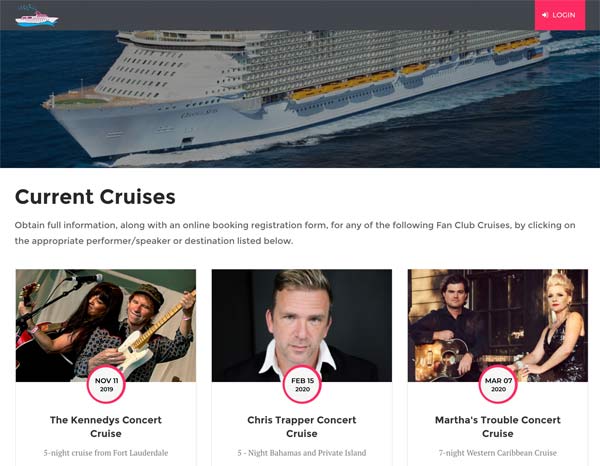Open Chris Trapper Concert Cruise title link
600x466 pixels.
point(302,427)
